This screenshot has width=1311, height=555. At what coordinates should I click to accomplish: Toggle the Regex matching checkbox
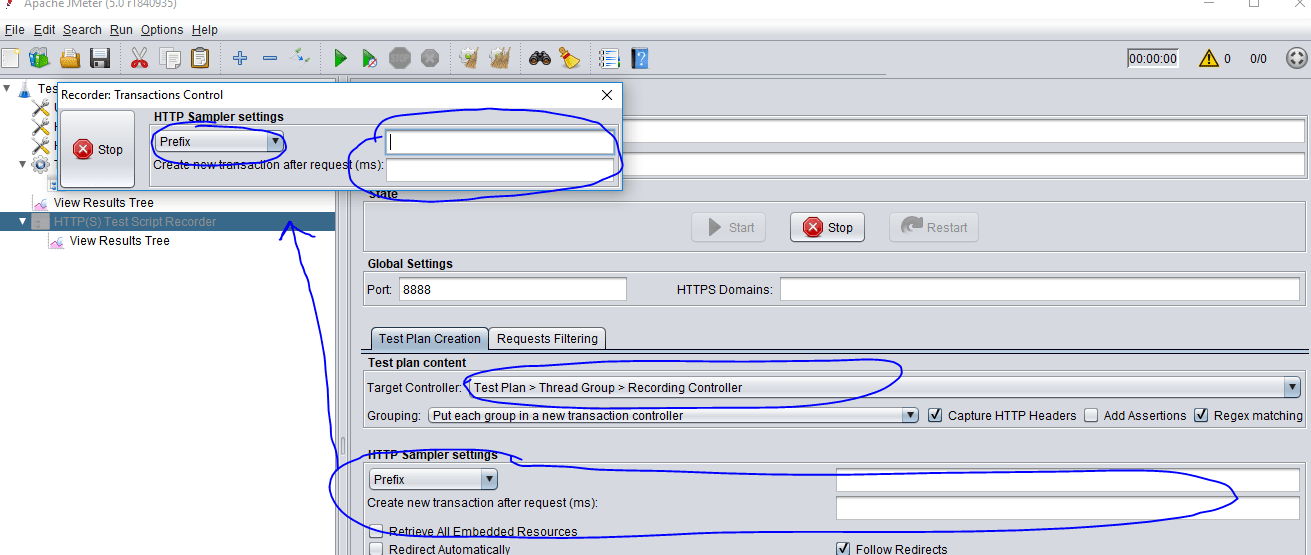pos(1201,415)
